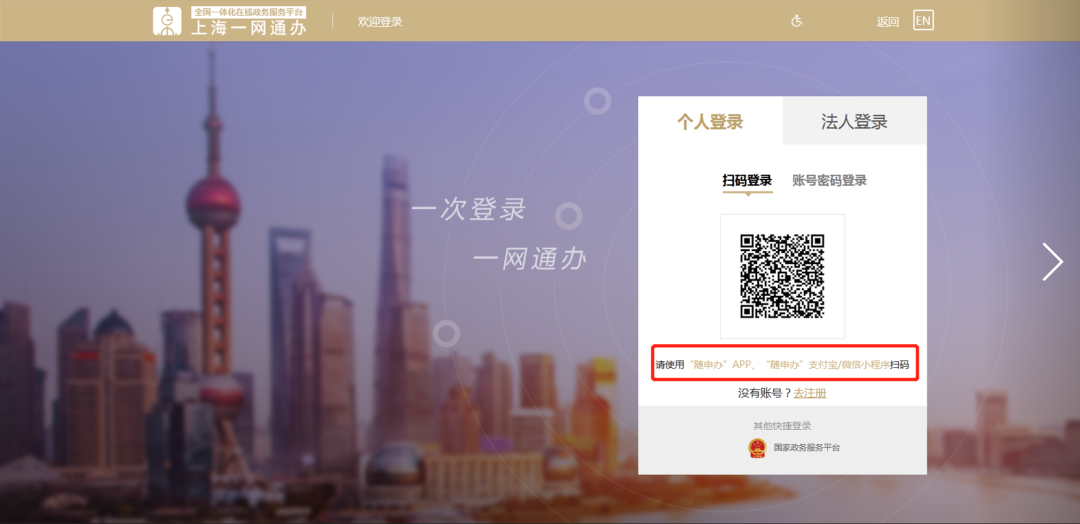Click the 上海一网通办 logo icon
1080x524 pixels.
tap(167, 21)
